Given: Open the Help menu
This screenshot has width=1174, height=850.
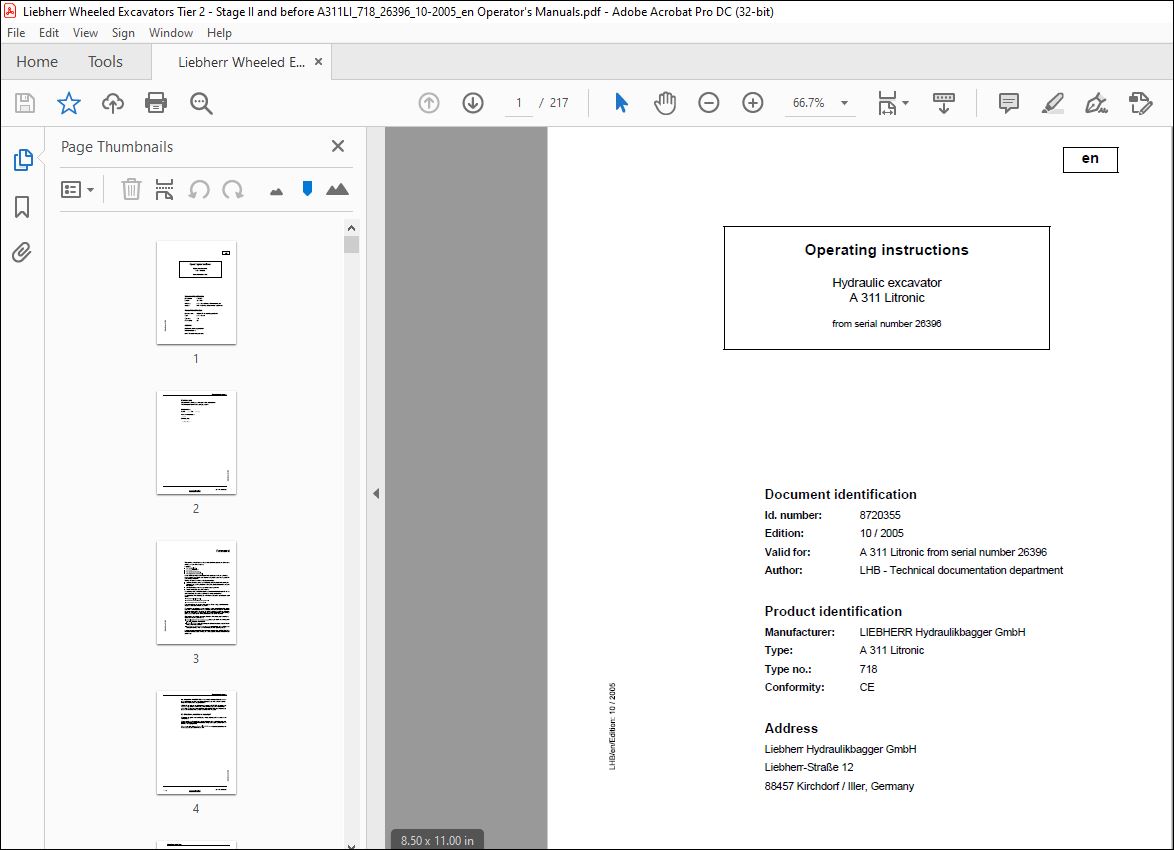Looking at the screenshot, I should click(x=219, y=33).
